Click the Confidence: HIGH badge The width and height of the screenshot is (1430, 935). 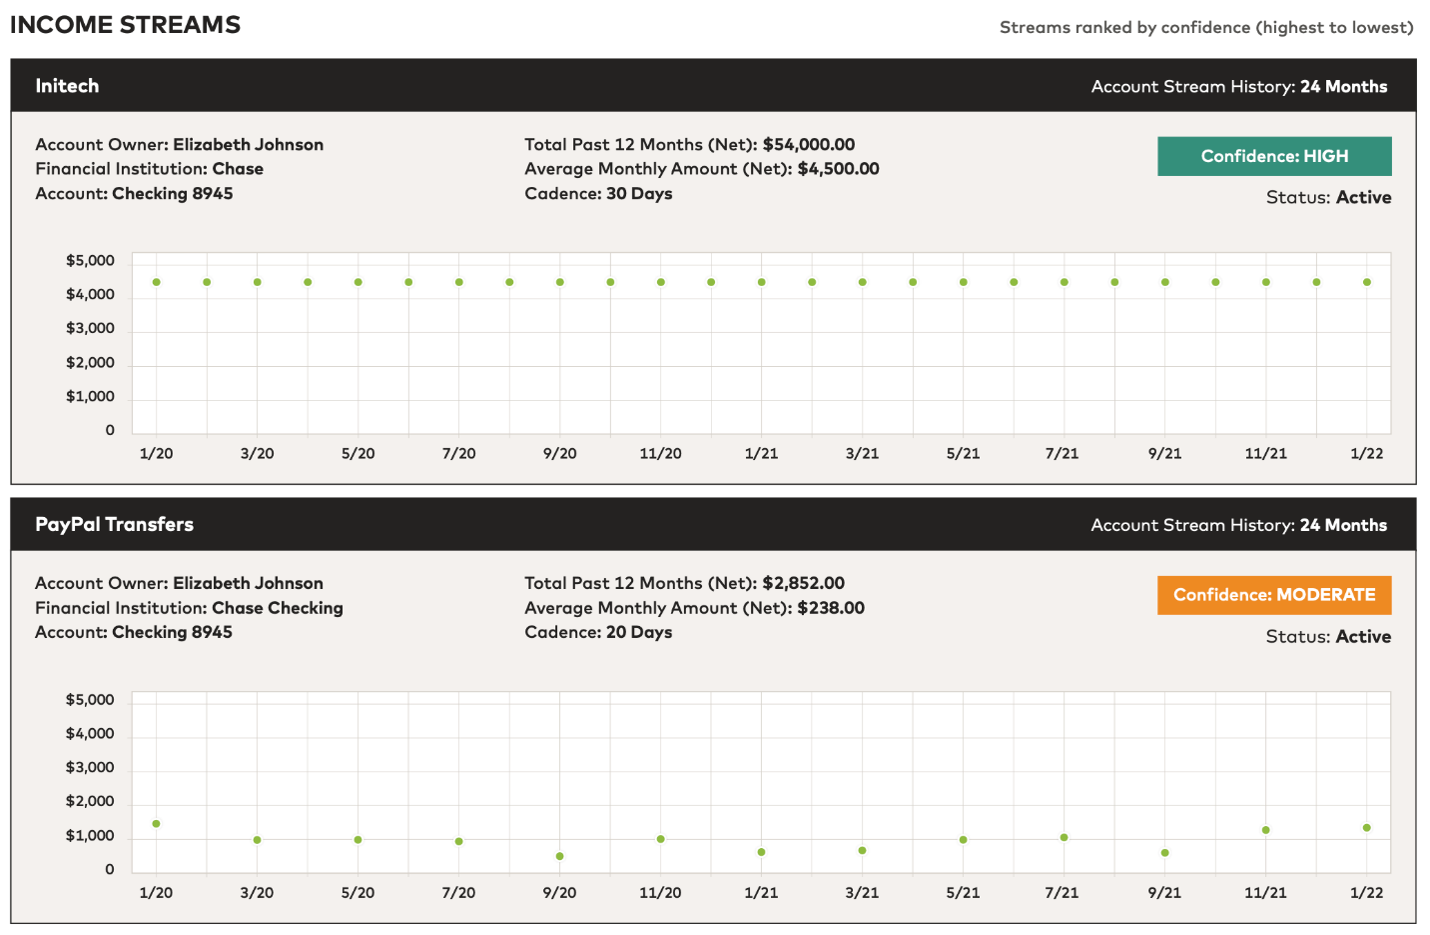[x=1274, y=156]
